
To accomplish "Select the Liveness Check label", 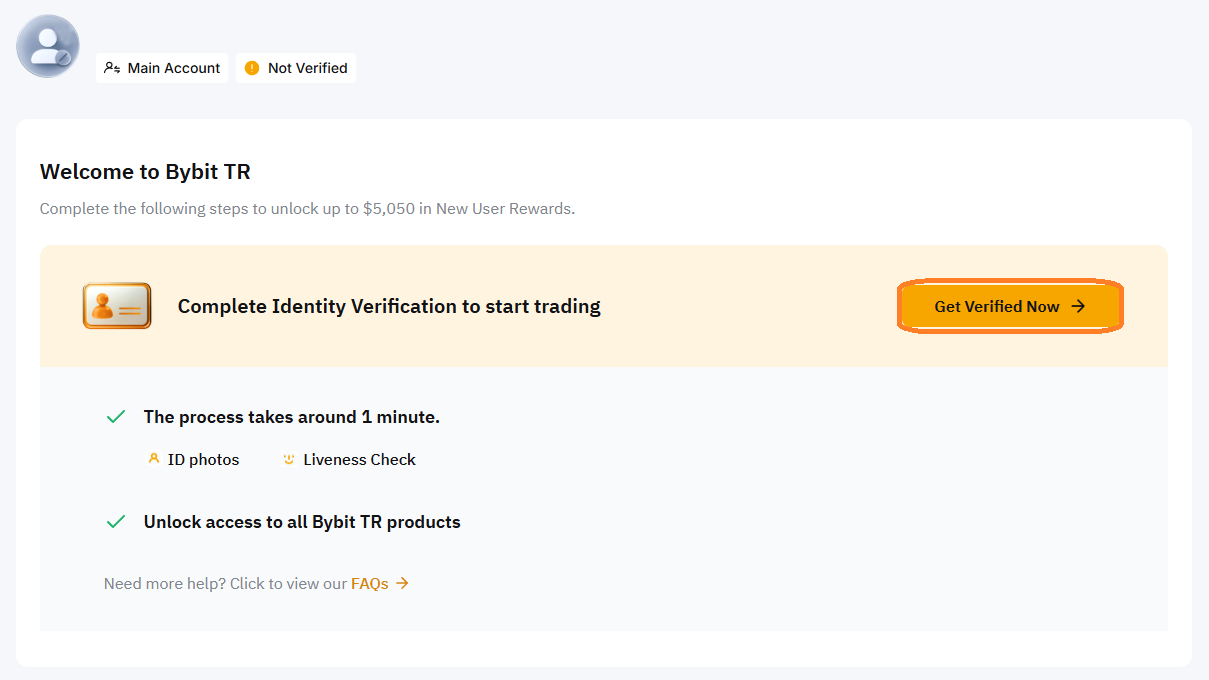I will coord(360,459).
